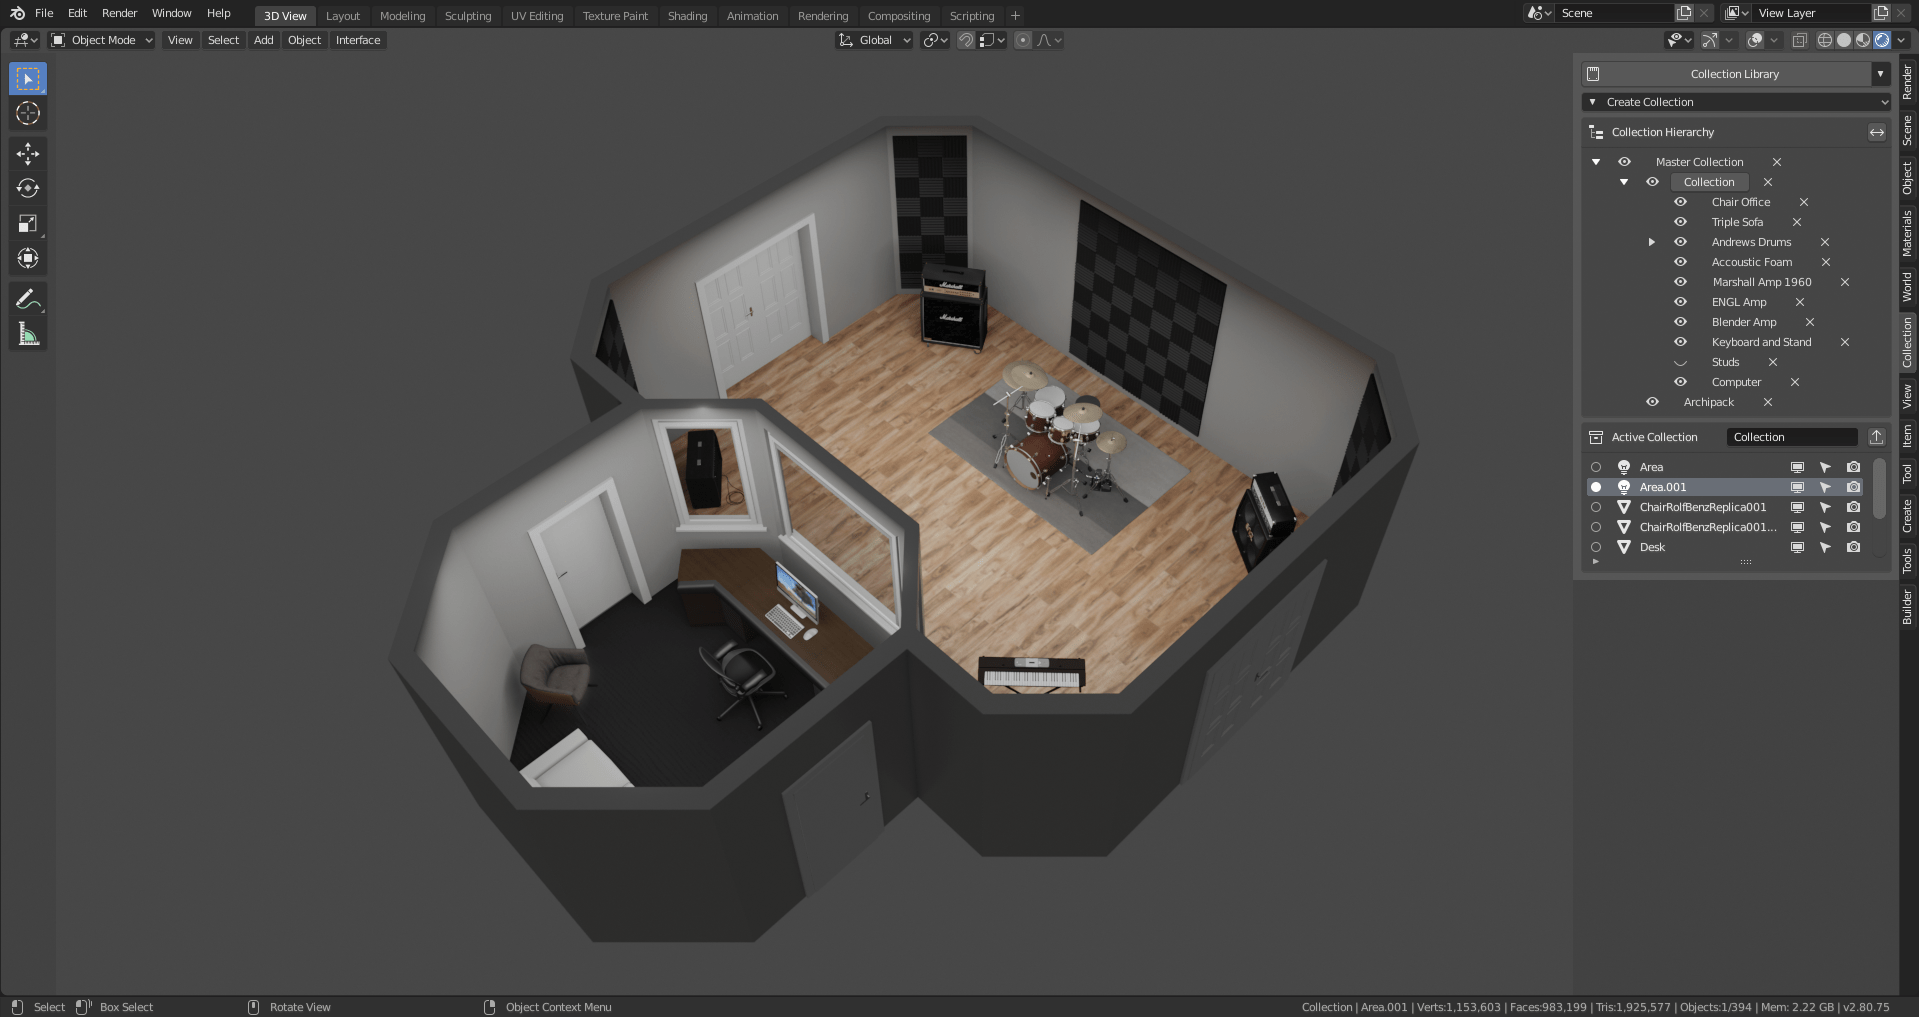1919x1017 pixels.
Task: Activate the Rotate tool
Action: point(27,188)
